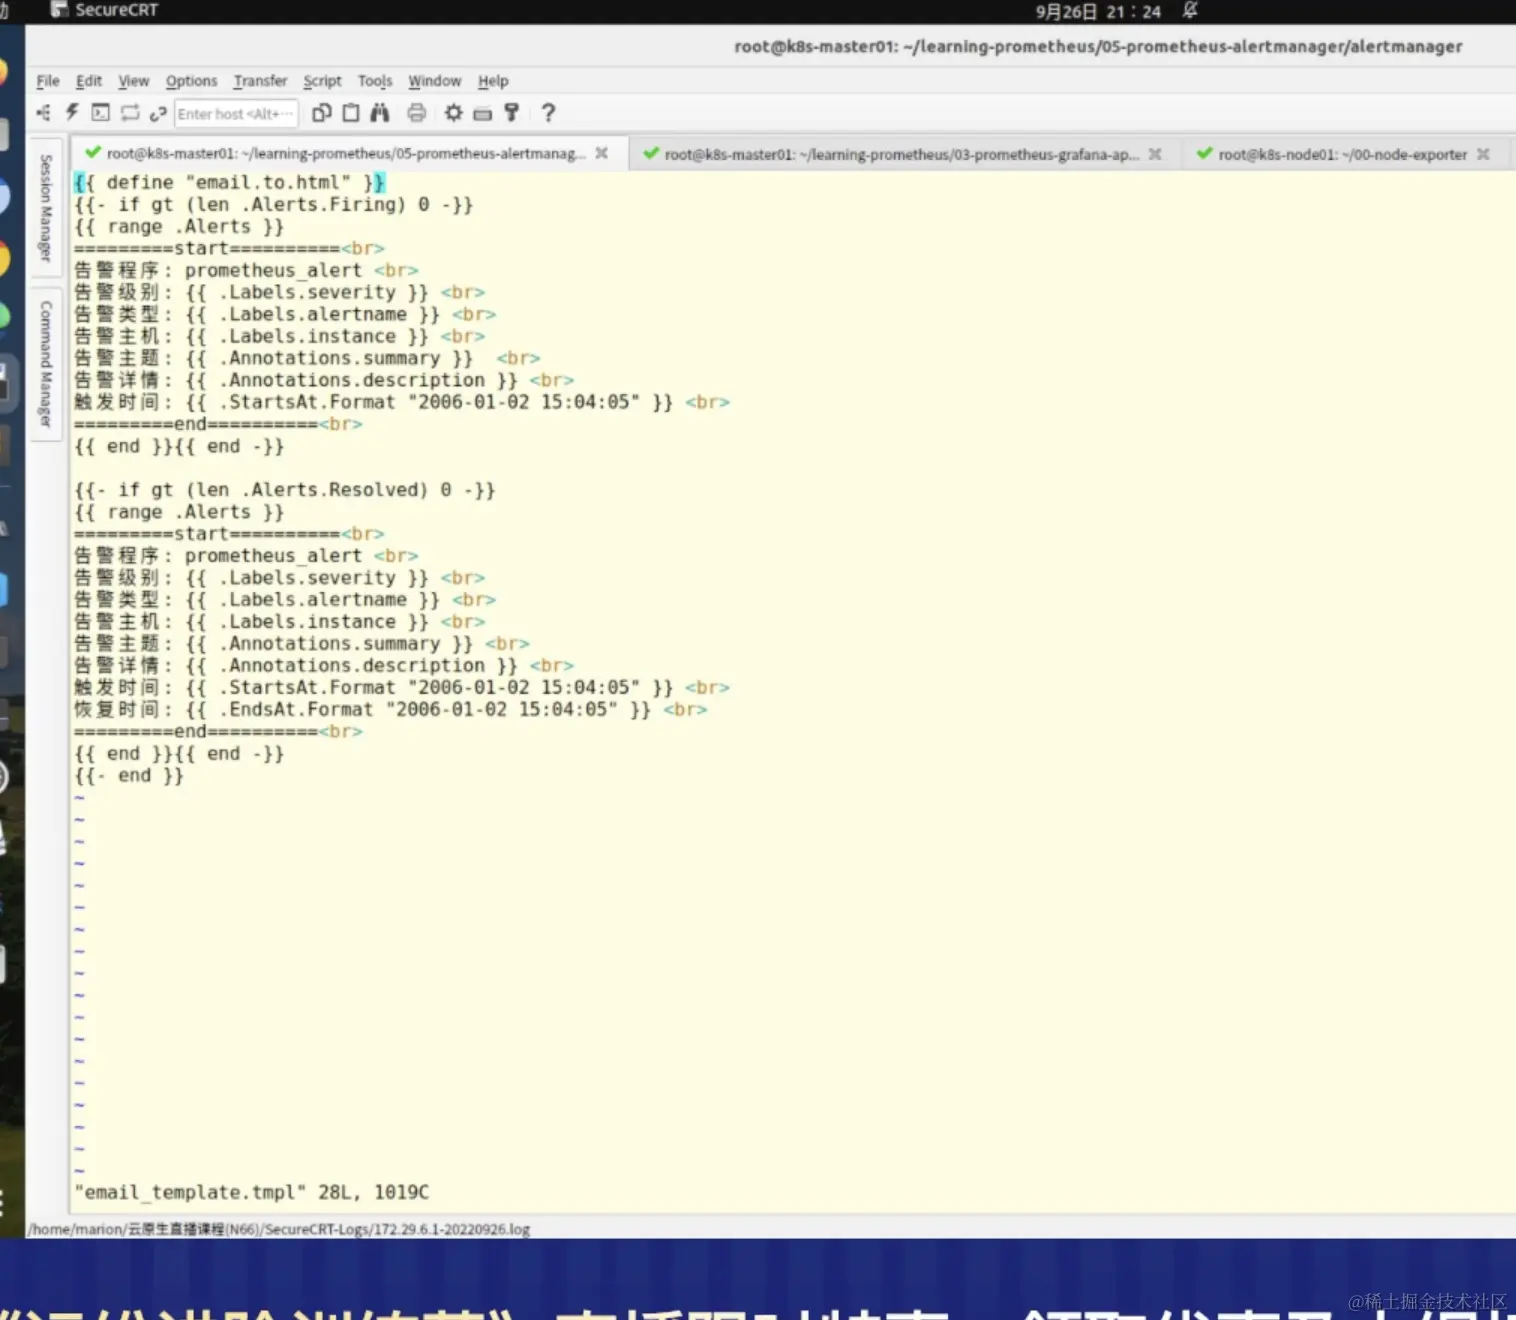Click the Public Key Assistant key icon
The height and width of the screenshot is (1320, 1516).
(512, 113)
